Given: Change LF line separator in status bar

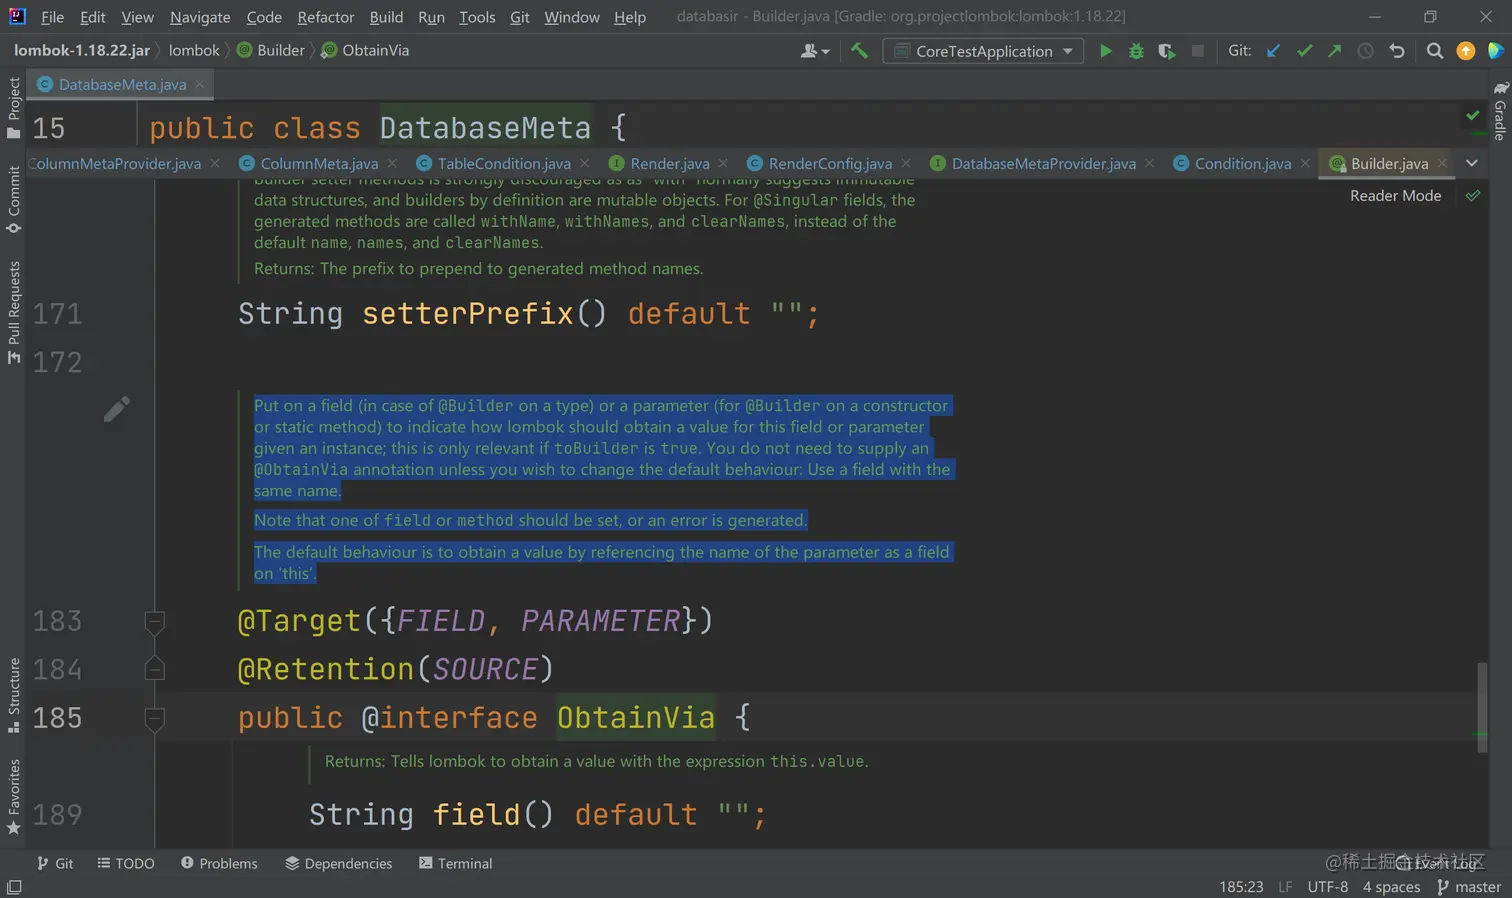Looking at the screenshot, I should (x=1285, y=887).
